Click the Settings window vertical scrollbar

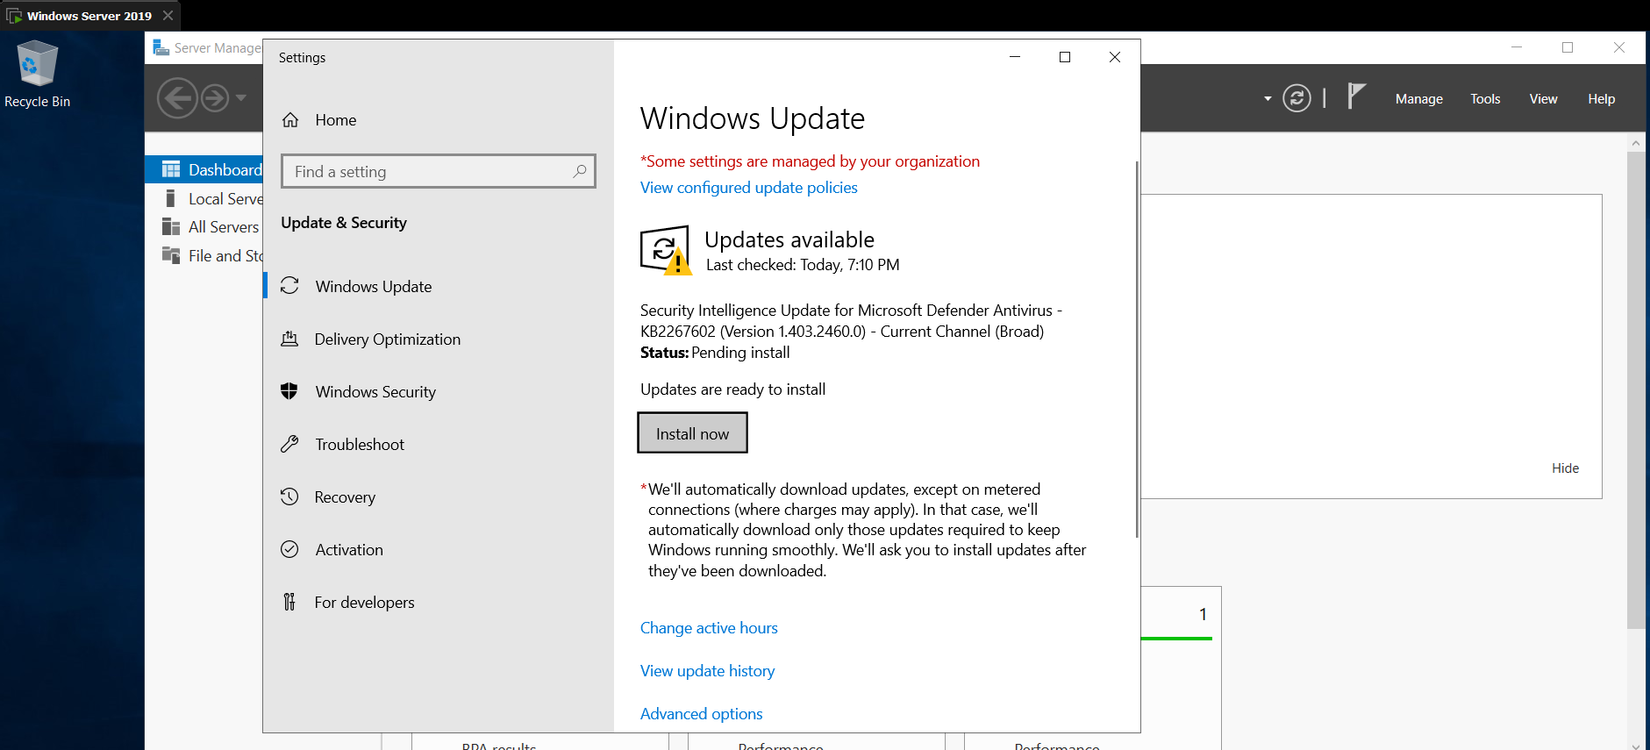point(1137,350)
